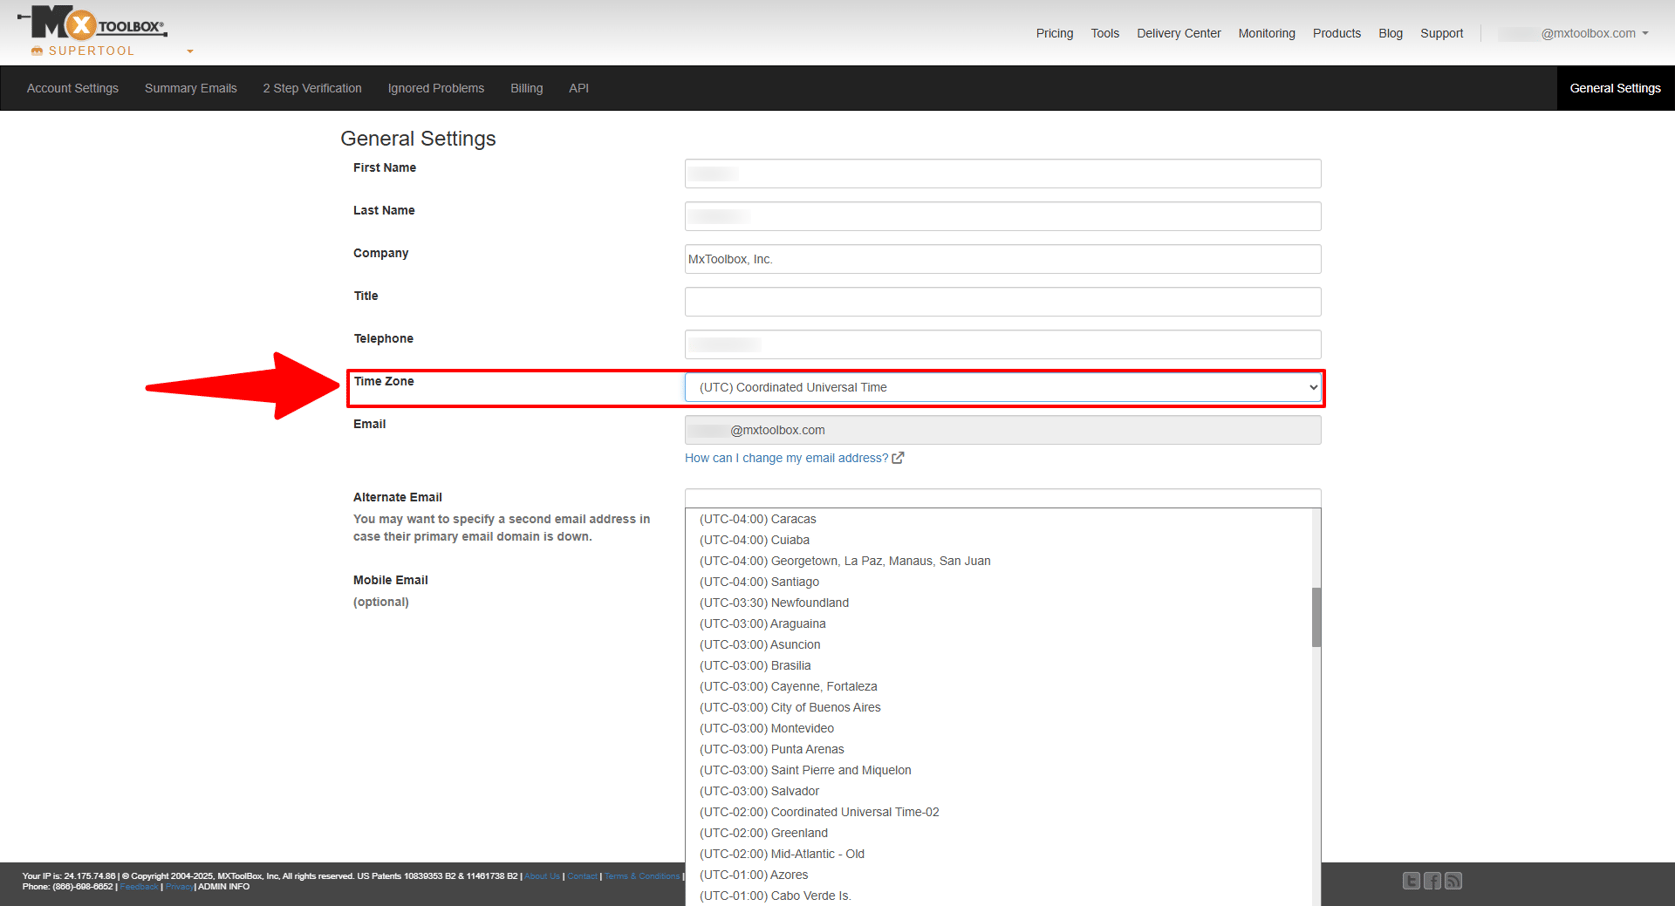
Task: Open the RSS feed icon in footer
Action: click(x=1453, y=881)
